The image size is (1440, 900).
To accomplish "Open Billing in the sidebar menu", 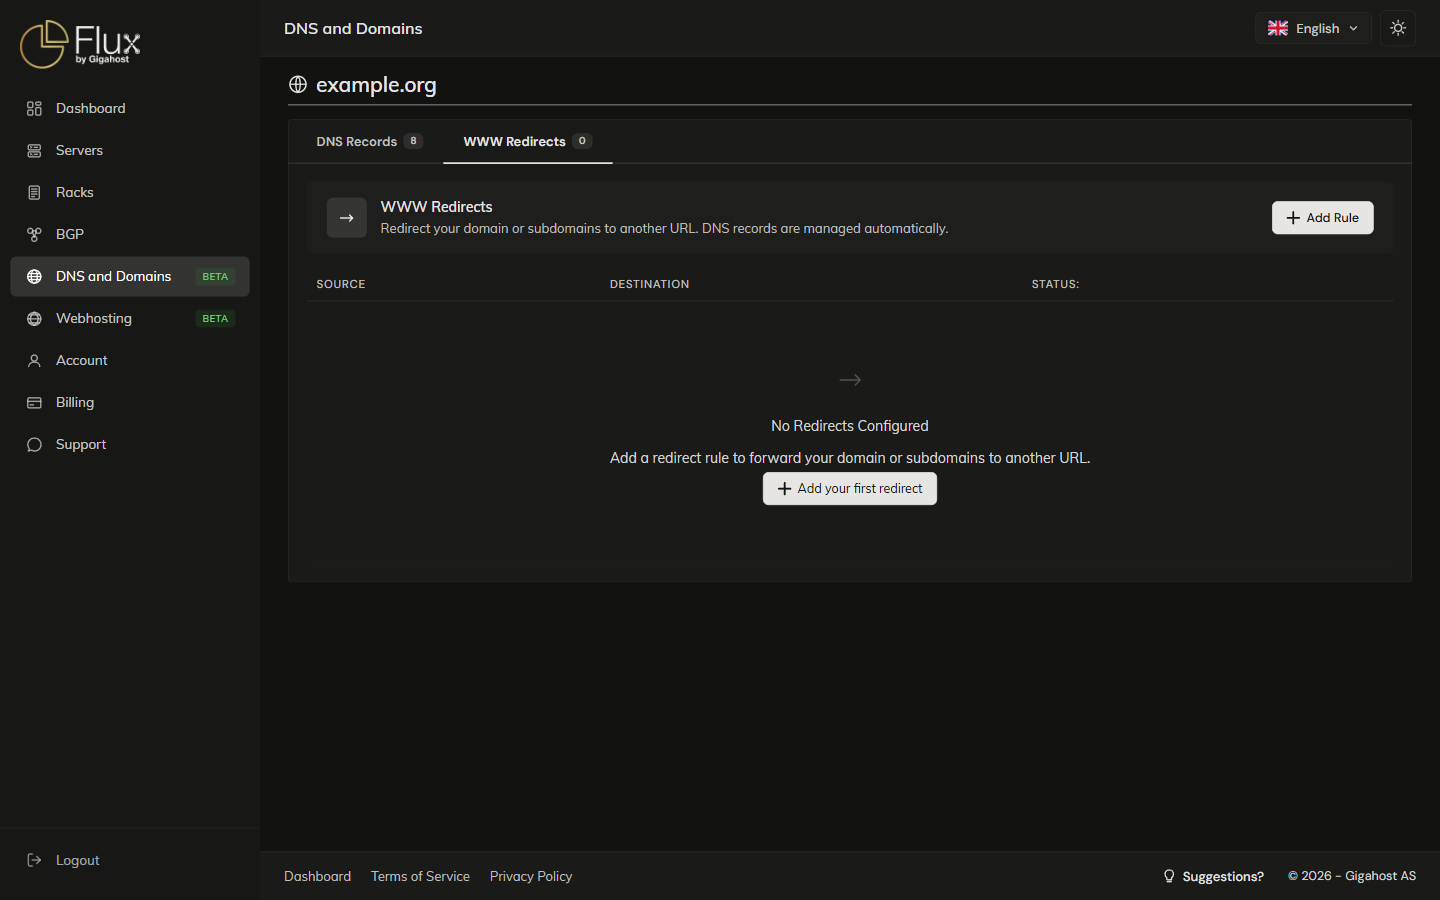I will pyautogui.click(x=130, y=402).
